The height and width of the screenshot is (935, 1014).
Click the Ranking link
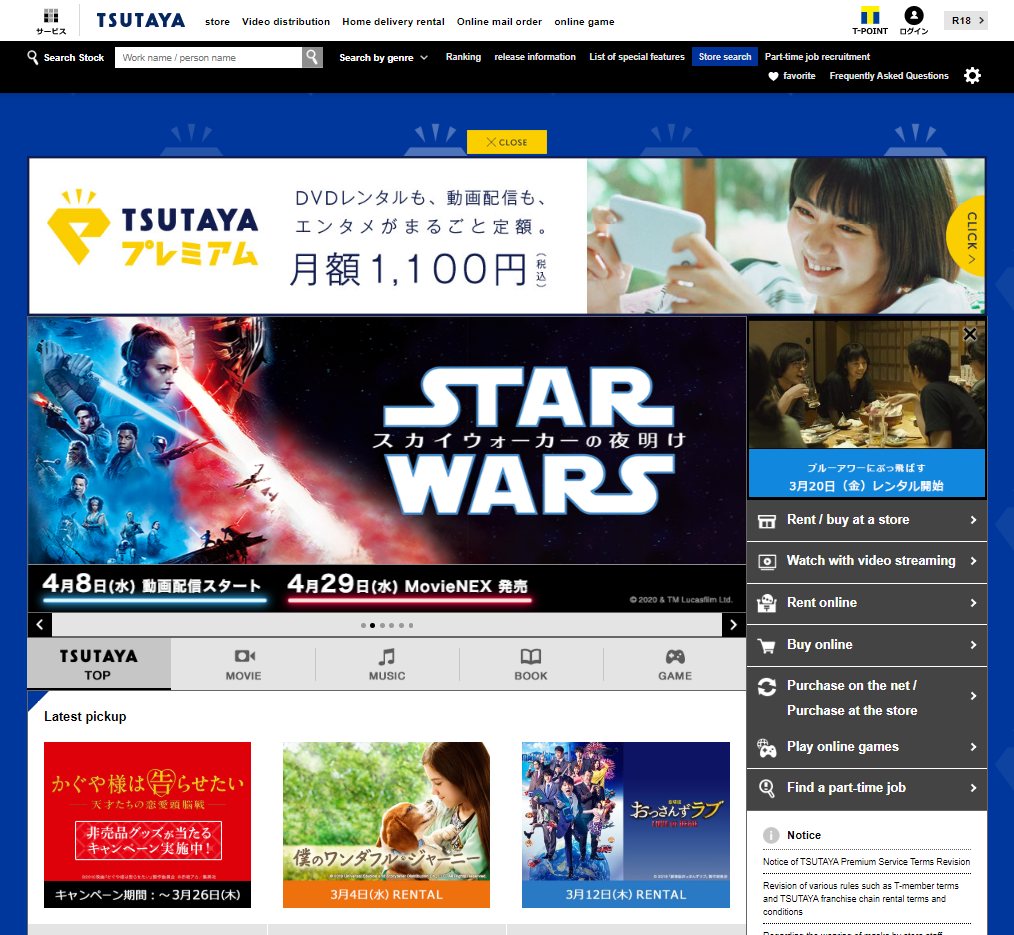coord(463,57)
